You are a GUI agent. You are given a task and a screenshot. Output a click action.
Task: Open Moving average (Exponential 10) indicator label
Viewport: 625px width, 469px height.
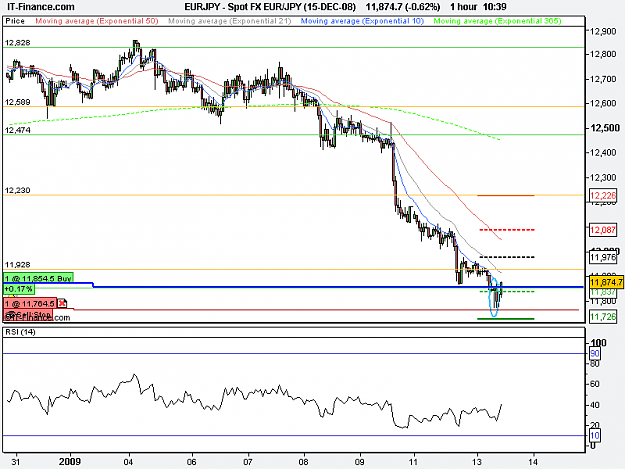[x=362, y=21]
